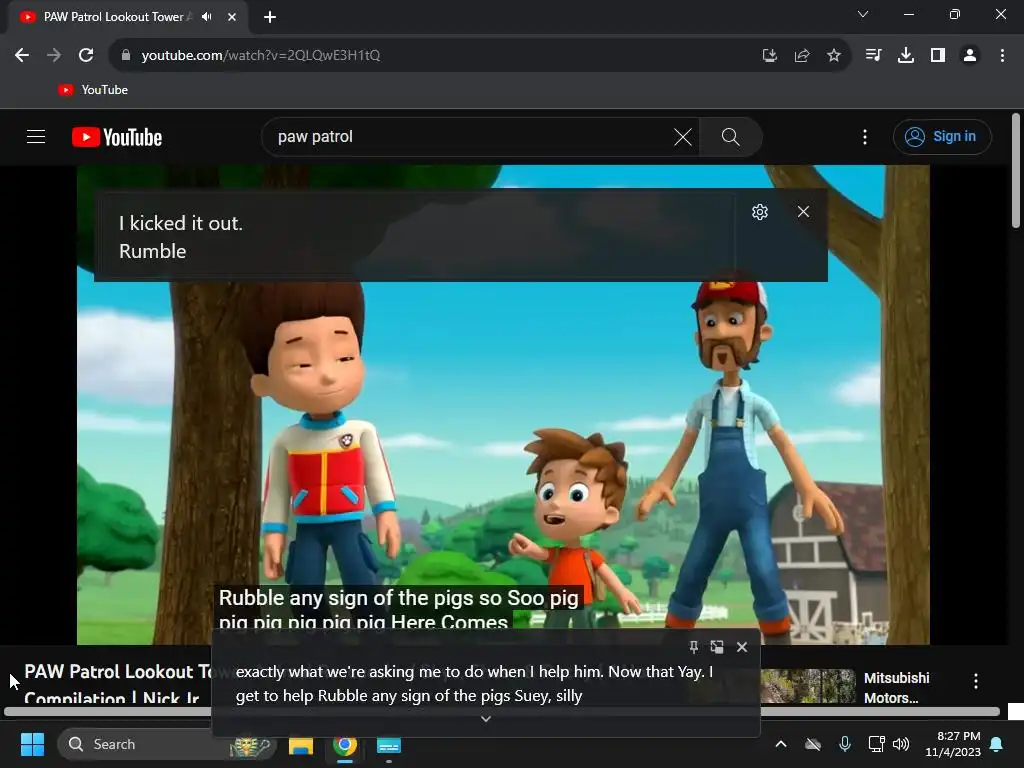Switch to Chrome in taskbar
This screenshot has height=768, width=1024.
[345, 745]
